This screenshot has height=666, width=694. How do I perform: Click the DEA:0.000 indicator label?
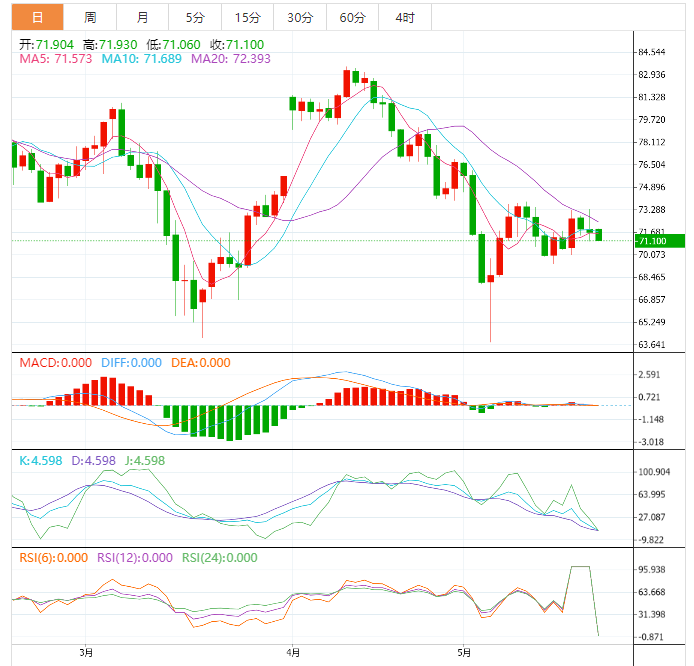tap(201, 363)
